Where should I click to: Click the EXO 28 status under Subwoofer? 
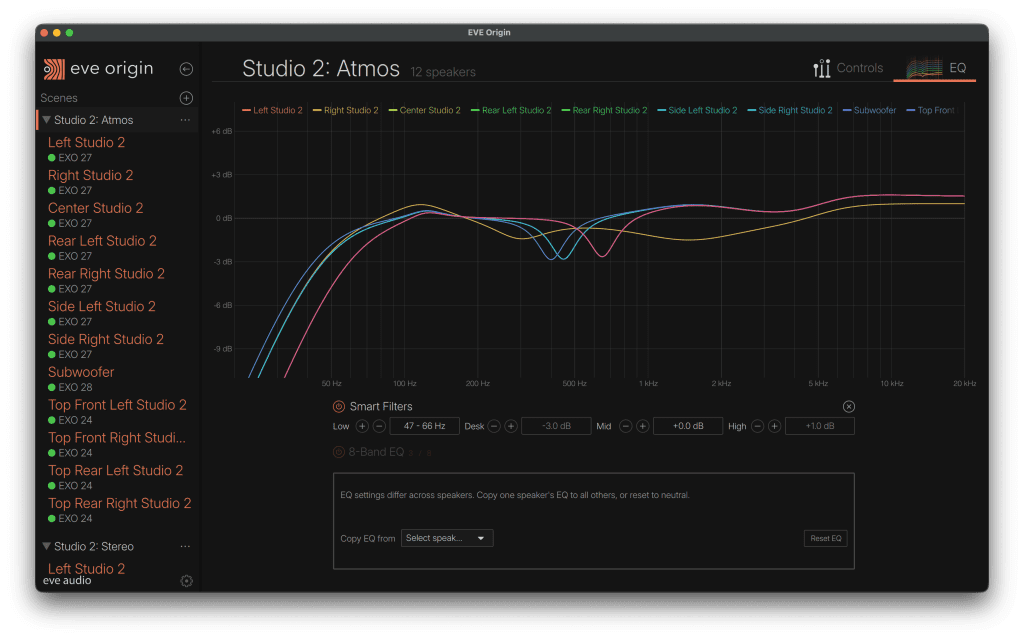coord(75,387)
